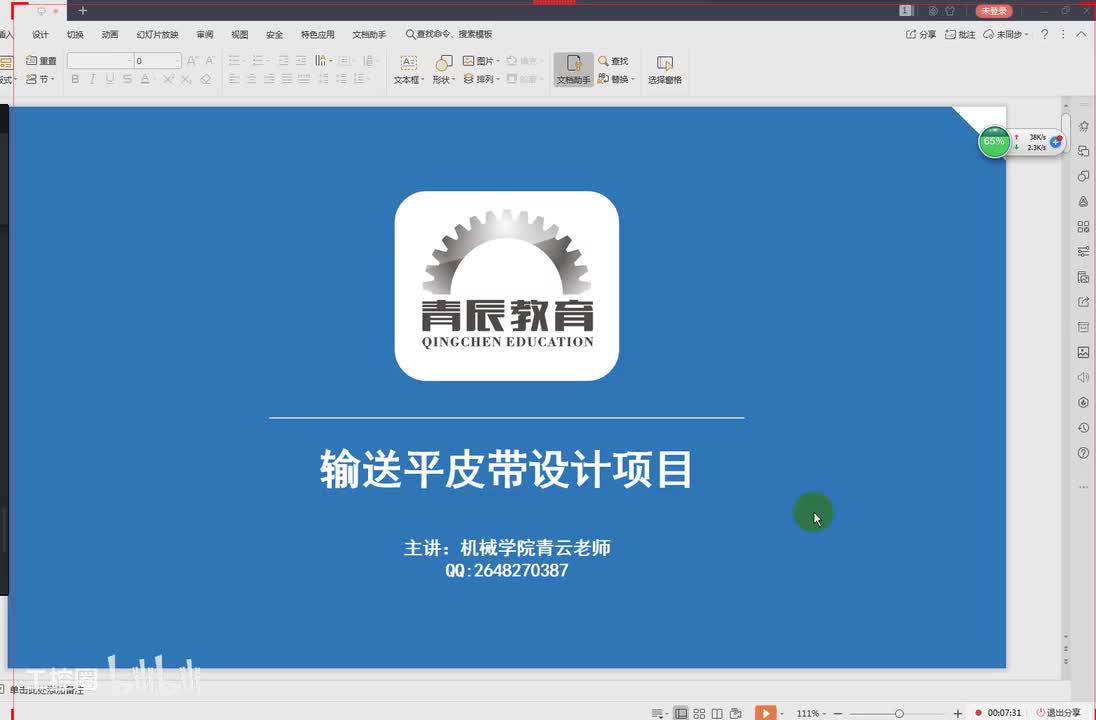The image size is (1096, 720).
Task: Click the bullet list icon
Action: pos(234,61)
